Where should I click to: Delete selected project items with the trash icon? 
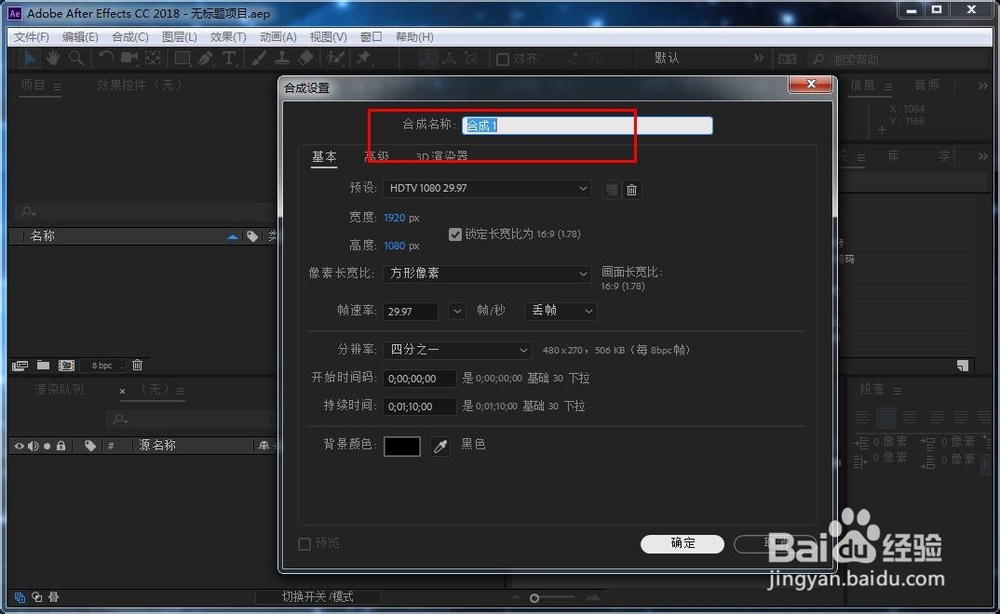(x=137, y=365)
